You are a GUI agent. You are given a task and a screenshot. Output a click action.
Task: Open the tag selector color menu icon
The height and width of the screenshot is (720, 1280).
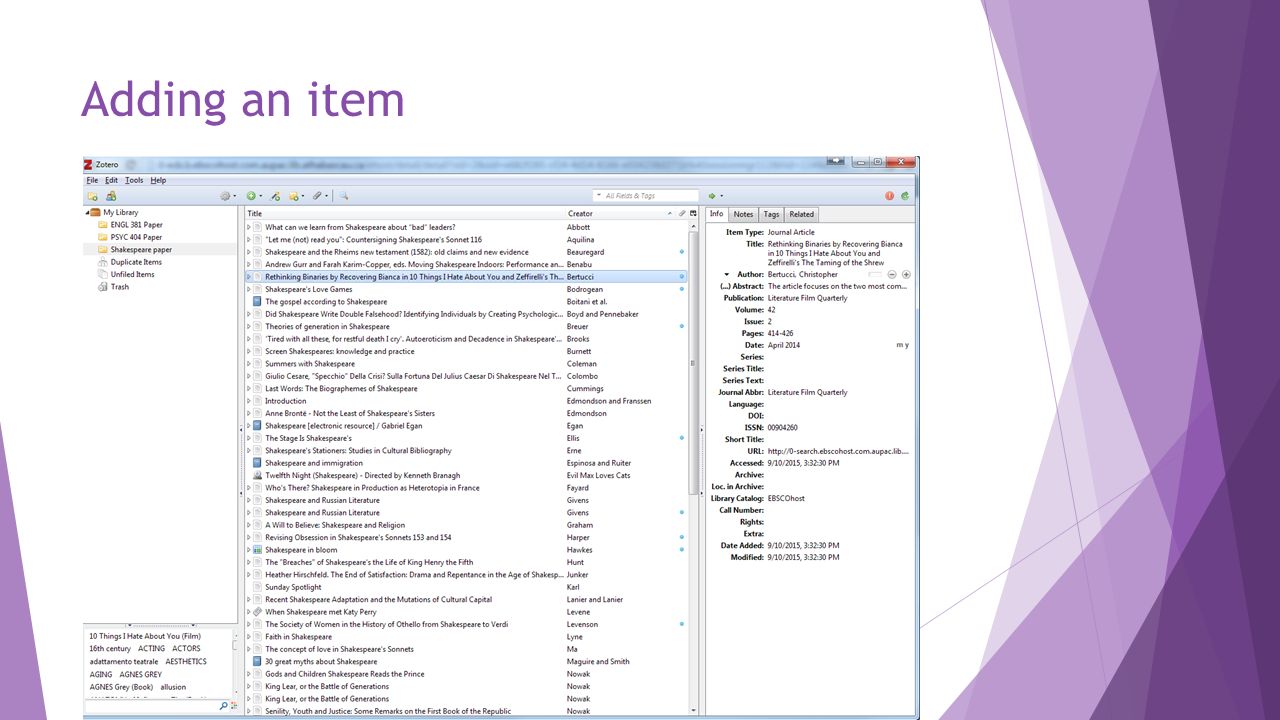pos(234,706)
